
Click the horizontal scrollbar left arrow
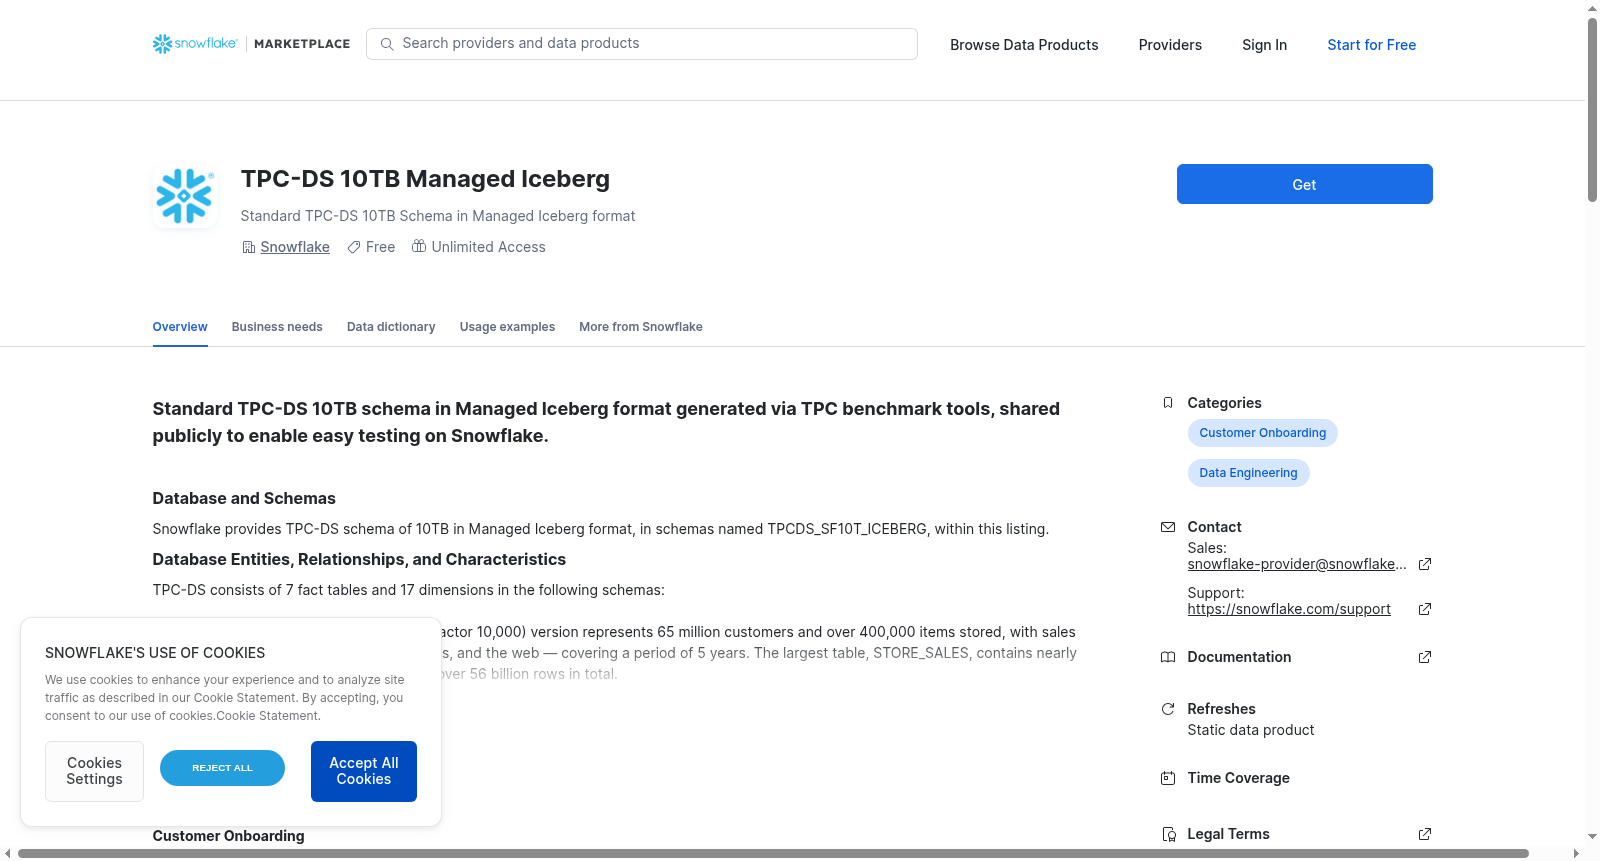pos(8,853)
